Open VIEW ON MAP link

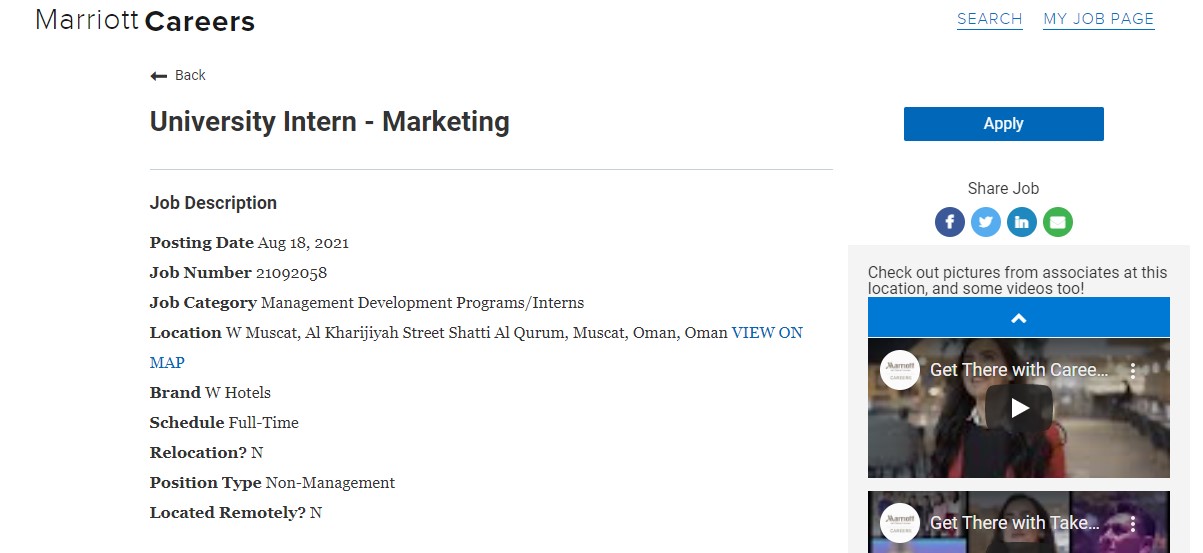click(x=476, y=347)
